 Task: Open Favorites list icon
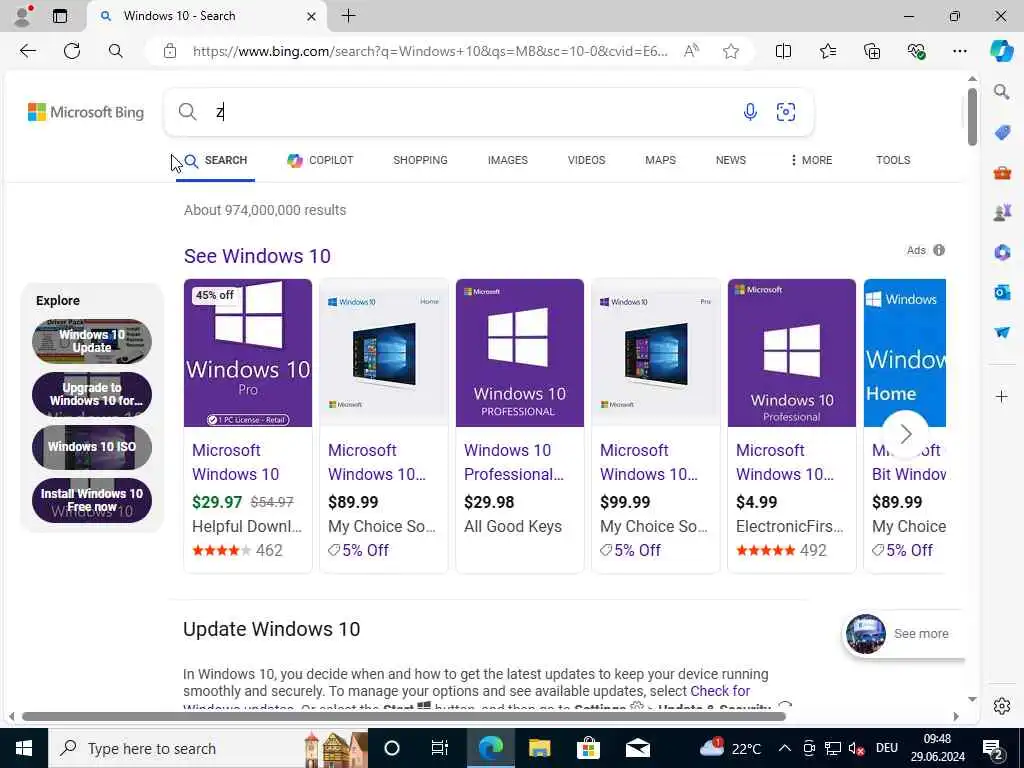pyautogui.click(x=827, y=51)
